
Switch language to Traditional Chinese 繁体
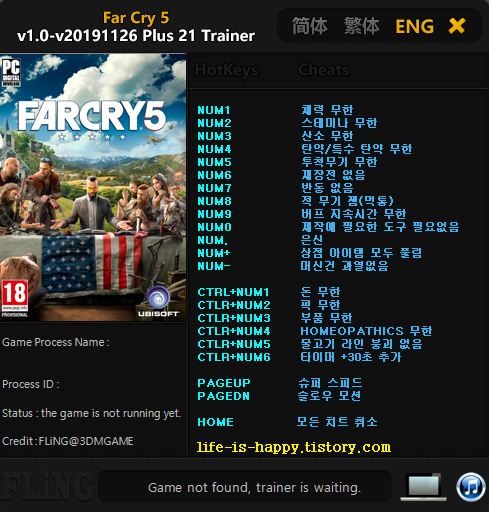362,26
